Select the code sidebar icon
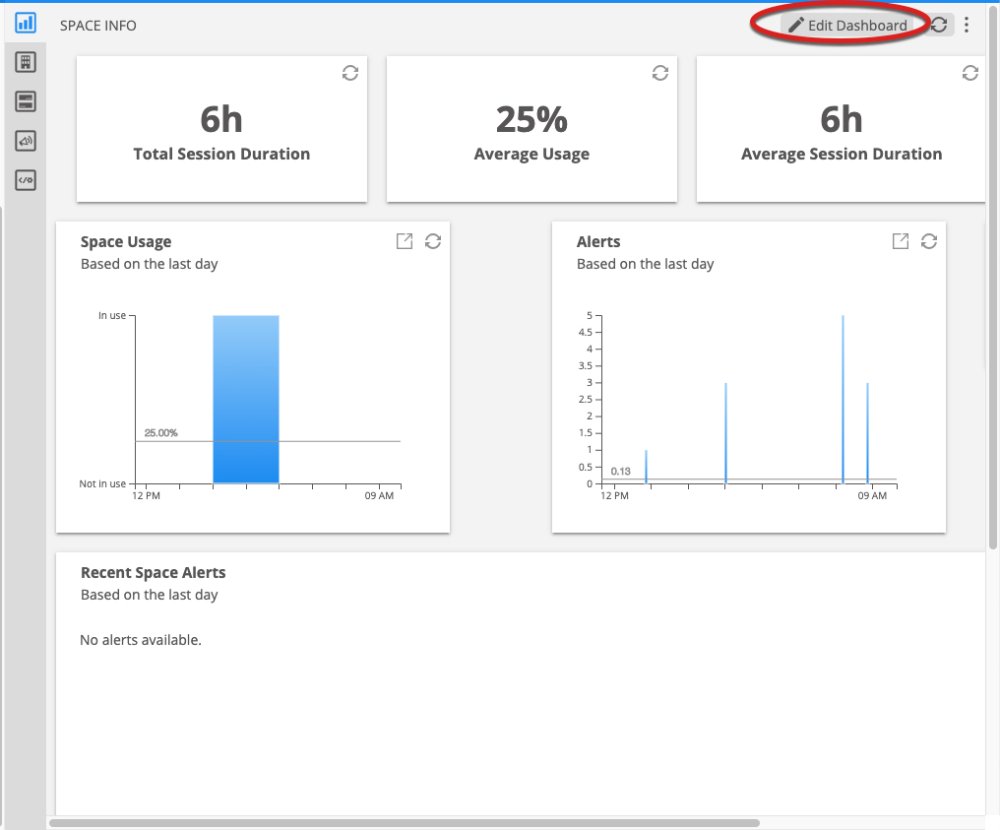Viewport: 1000px width, 830px height. (25, 180)
